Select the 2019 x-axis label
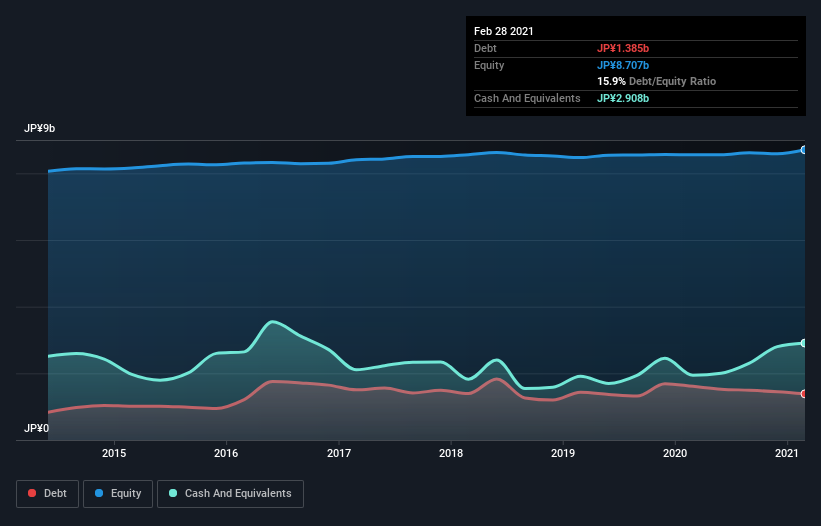The image size is (821, 526). [x=563, y=453]
